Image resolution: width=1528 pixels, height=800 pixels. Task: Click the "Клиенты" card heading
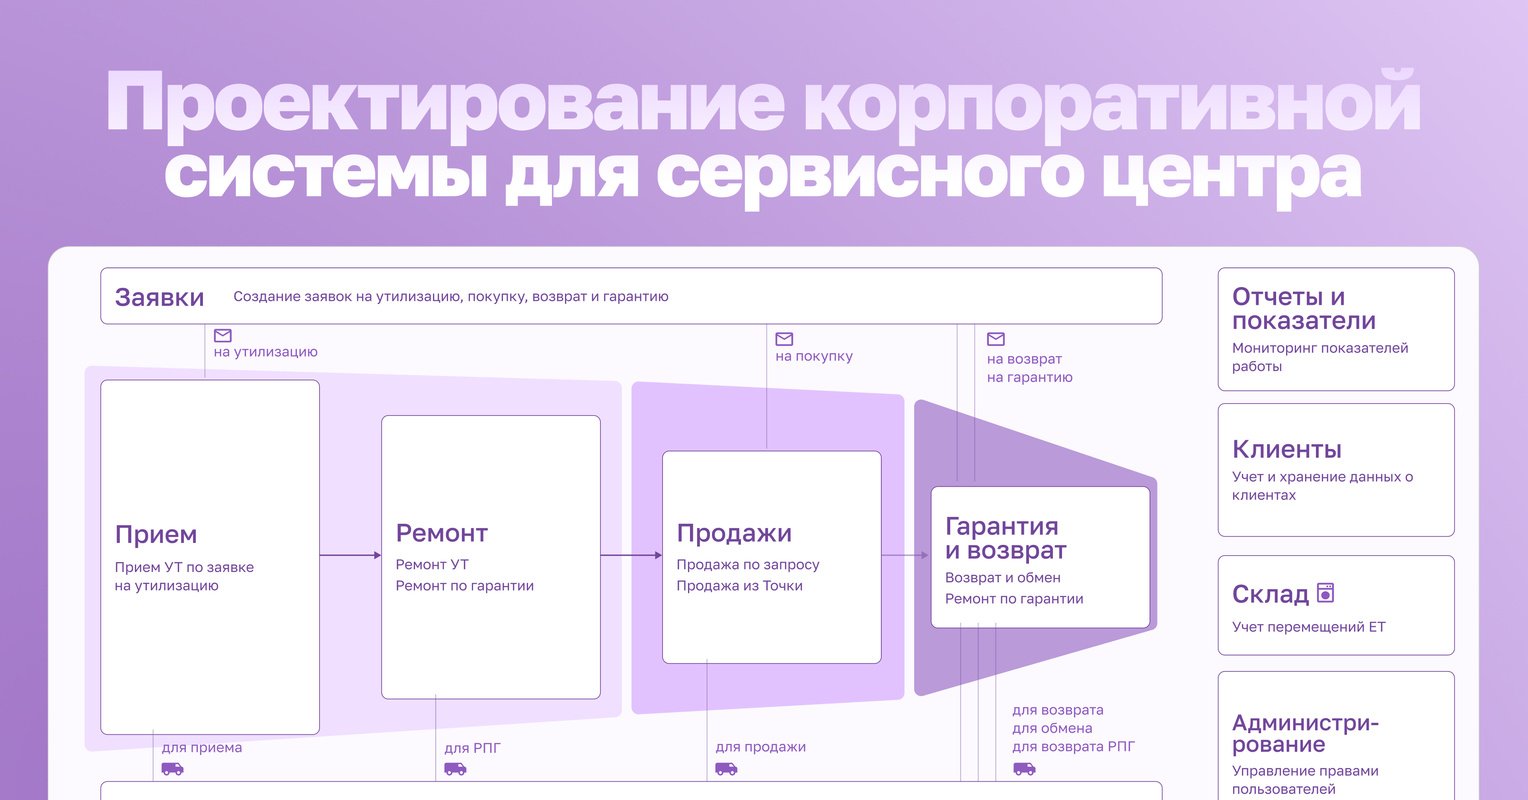(x=1287, y=449)
